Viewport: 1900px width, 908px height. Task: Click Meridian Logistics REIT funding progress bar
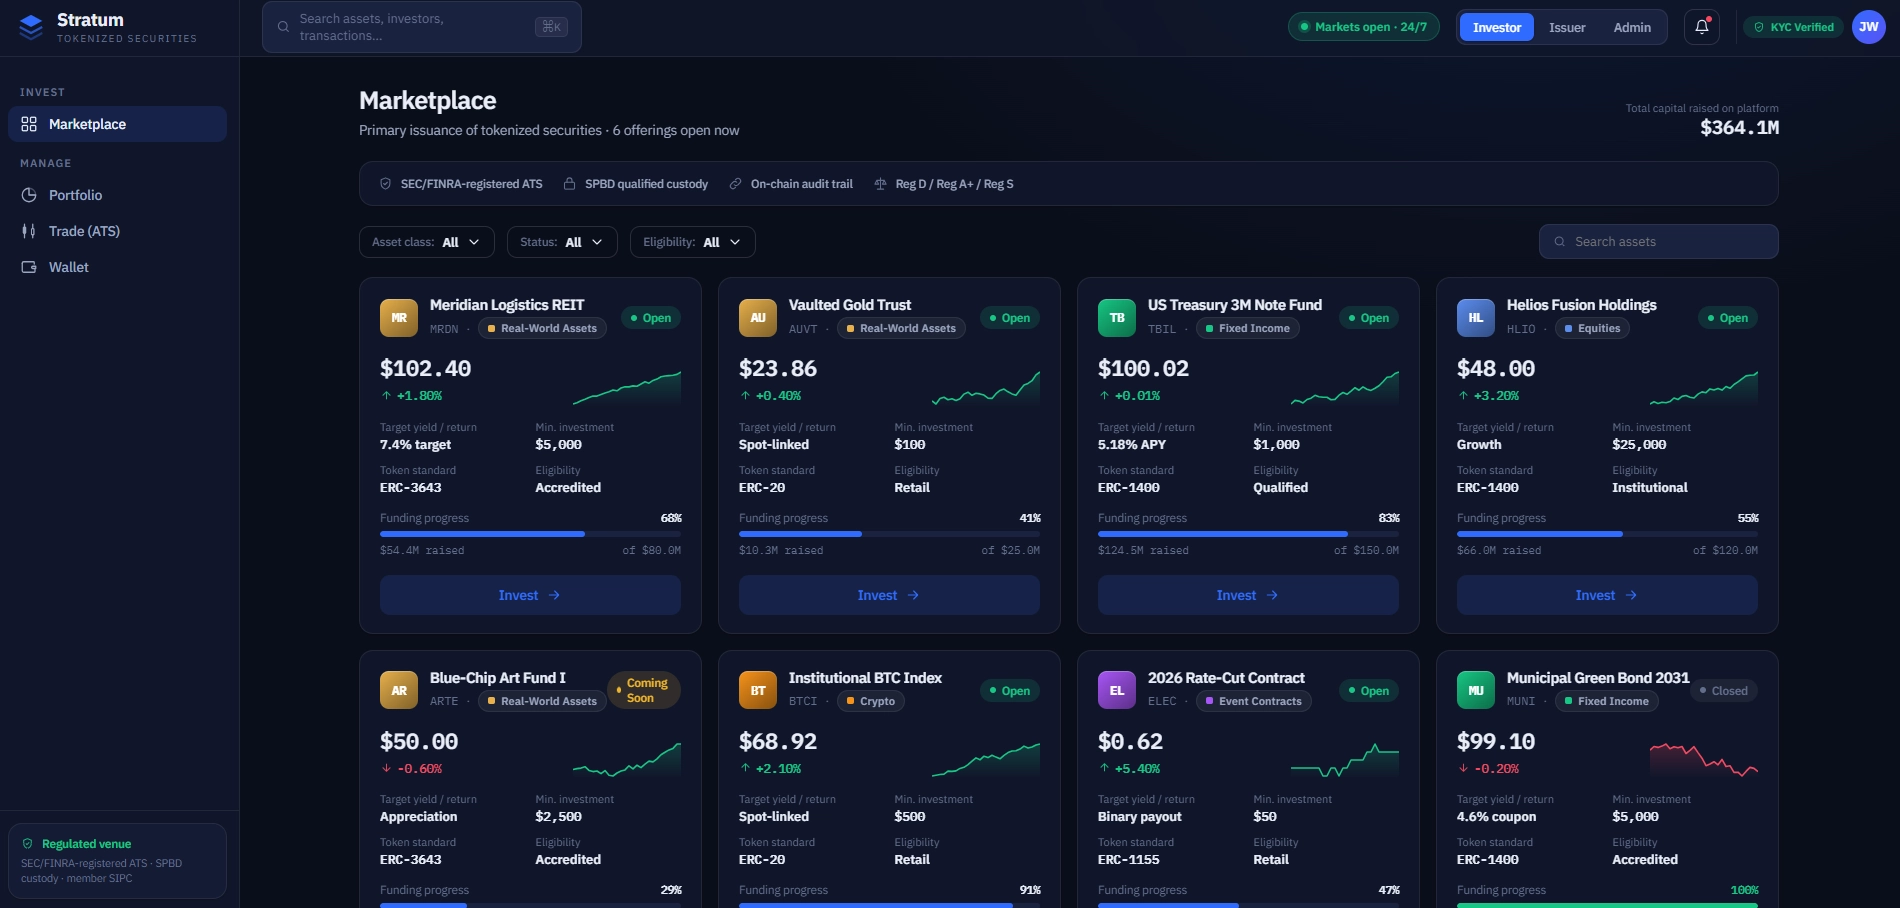click(x=530, y=534)
